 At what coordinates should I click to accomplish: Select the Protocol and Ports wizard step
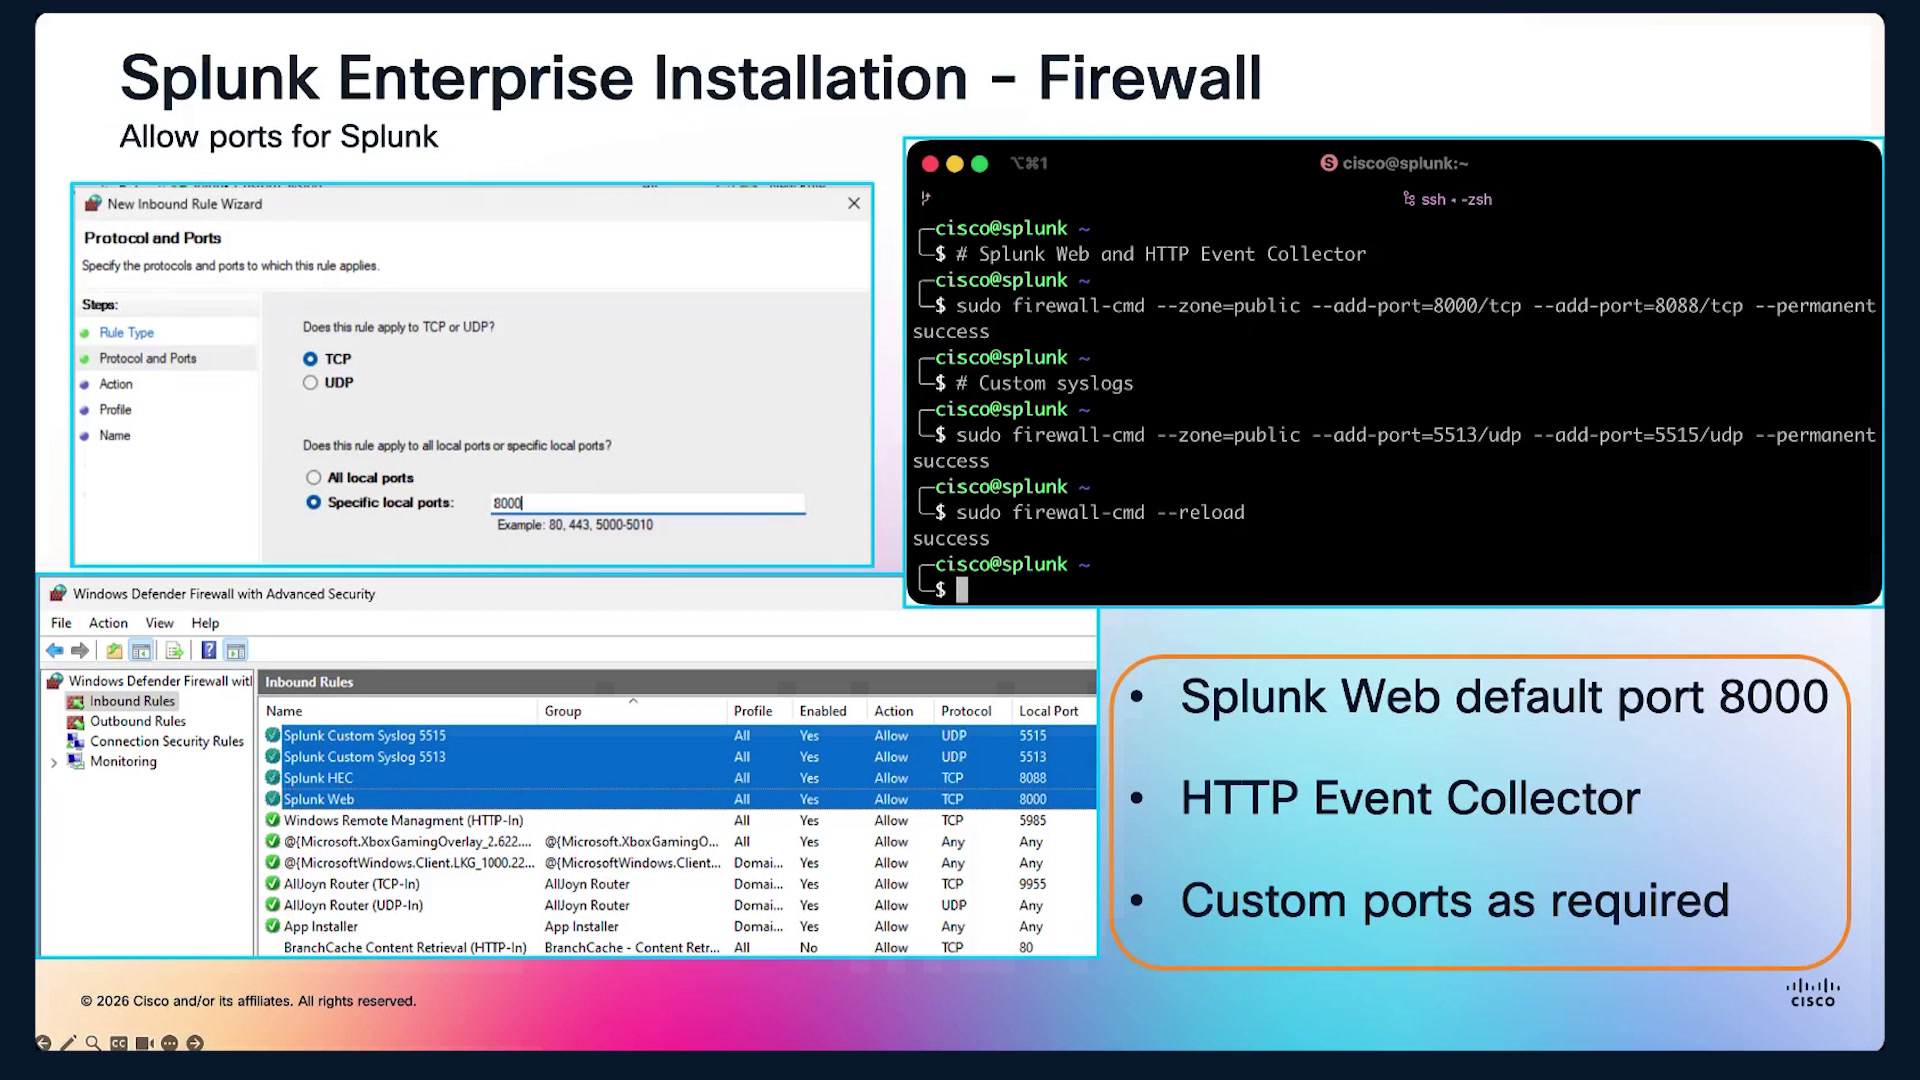(148, 359)
